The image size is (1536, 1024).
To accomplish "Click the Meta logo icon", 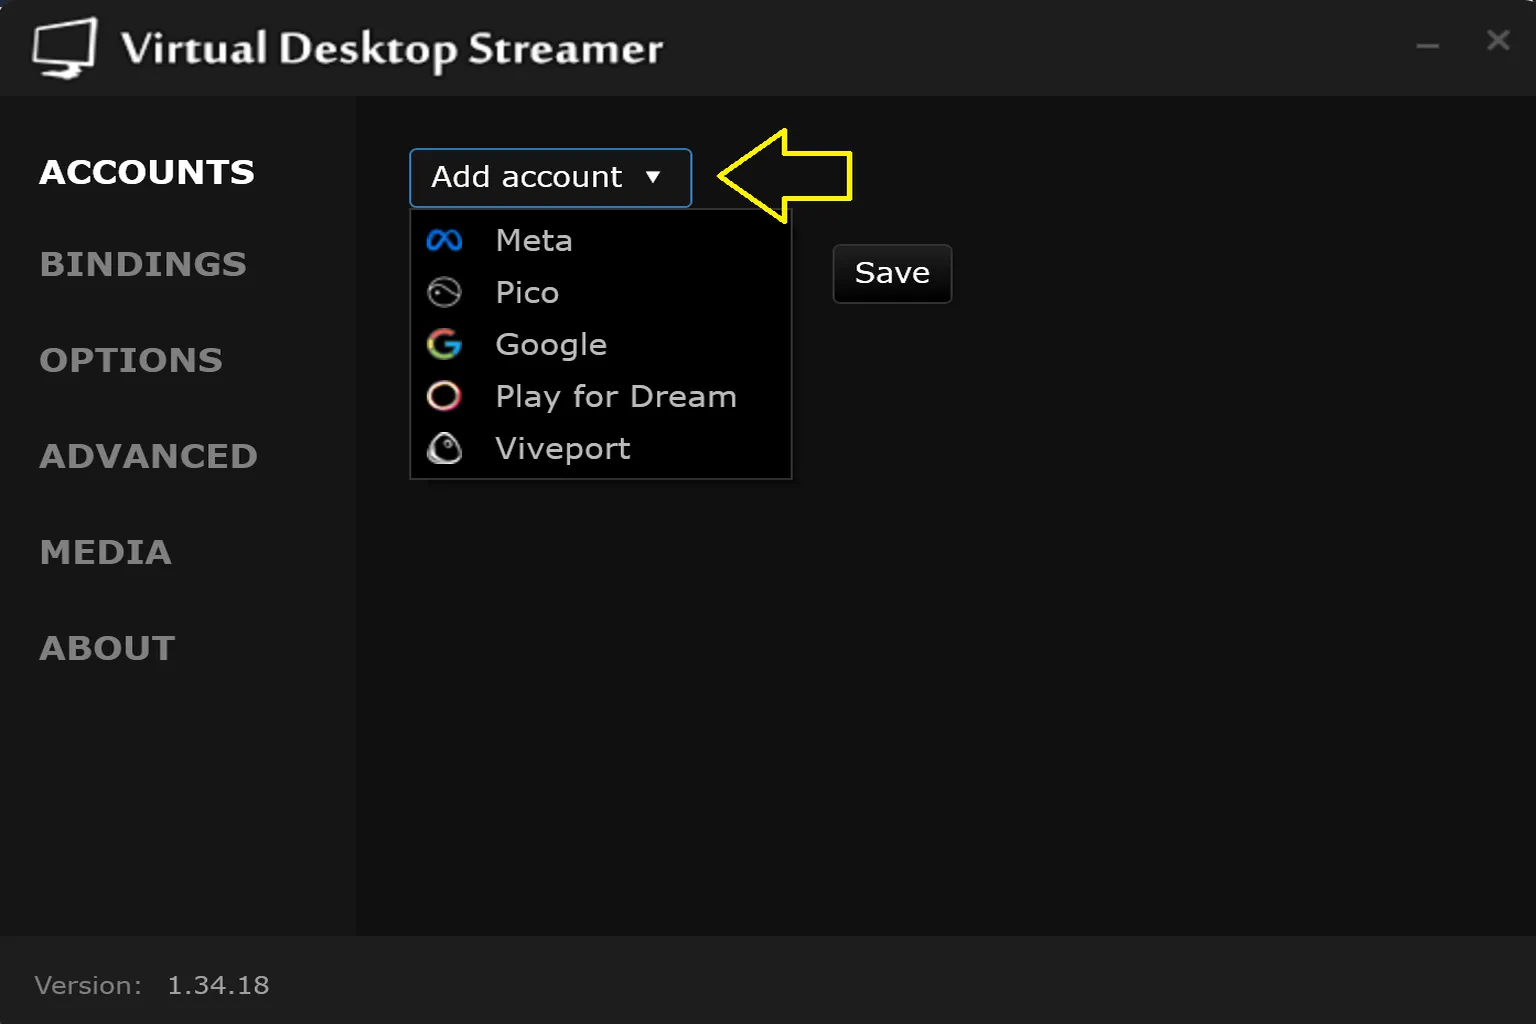I will [x=444, y=240].
